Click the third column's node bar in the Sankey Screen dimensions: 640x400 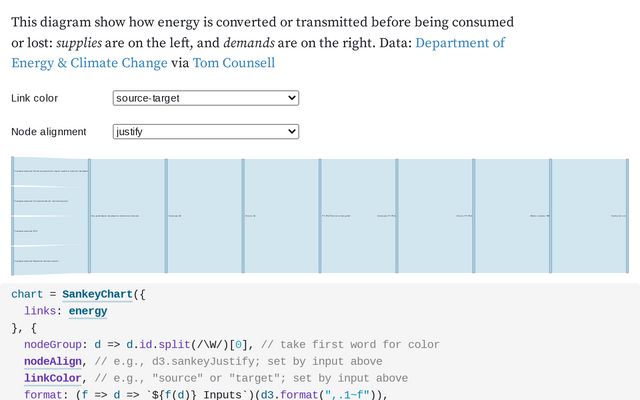[166, 216]
